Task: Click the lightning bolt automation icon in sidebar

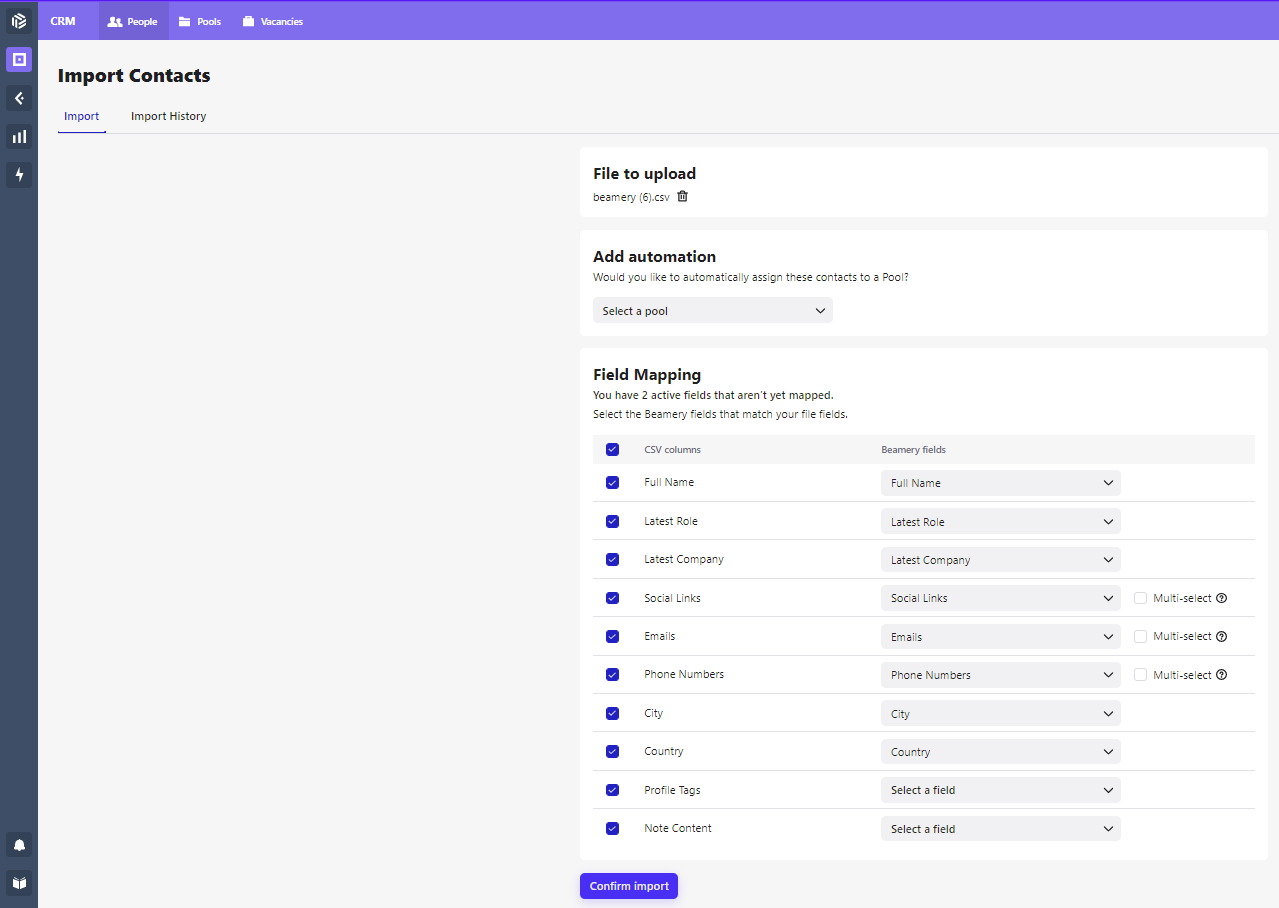Action: click(19, 175)
